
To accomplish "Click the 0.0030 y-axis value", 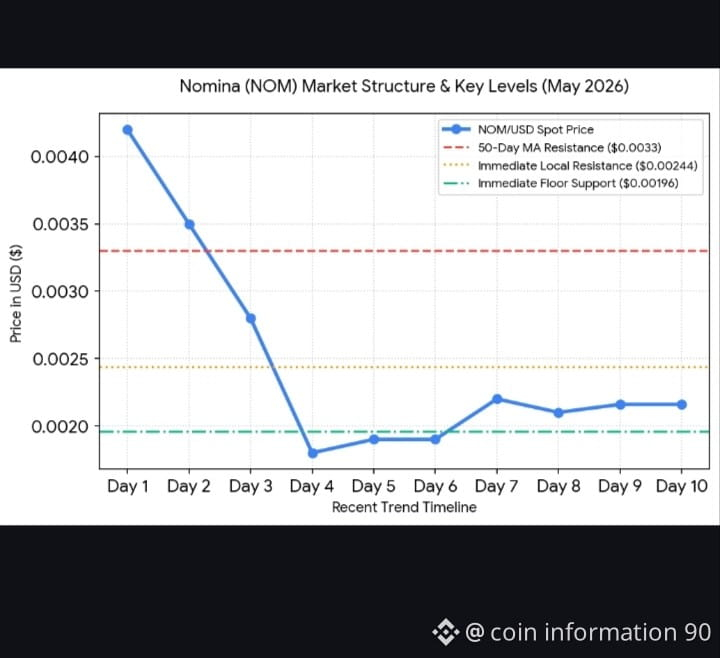I will [x=60, y=292].
